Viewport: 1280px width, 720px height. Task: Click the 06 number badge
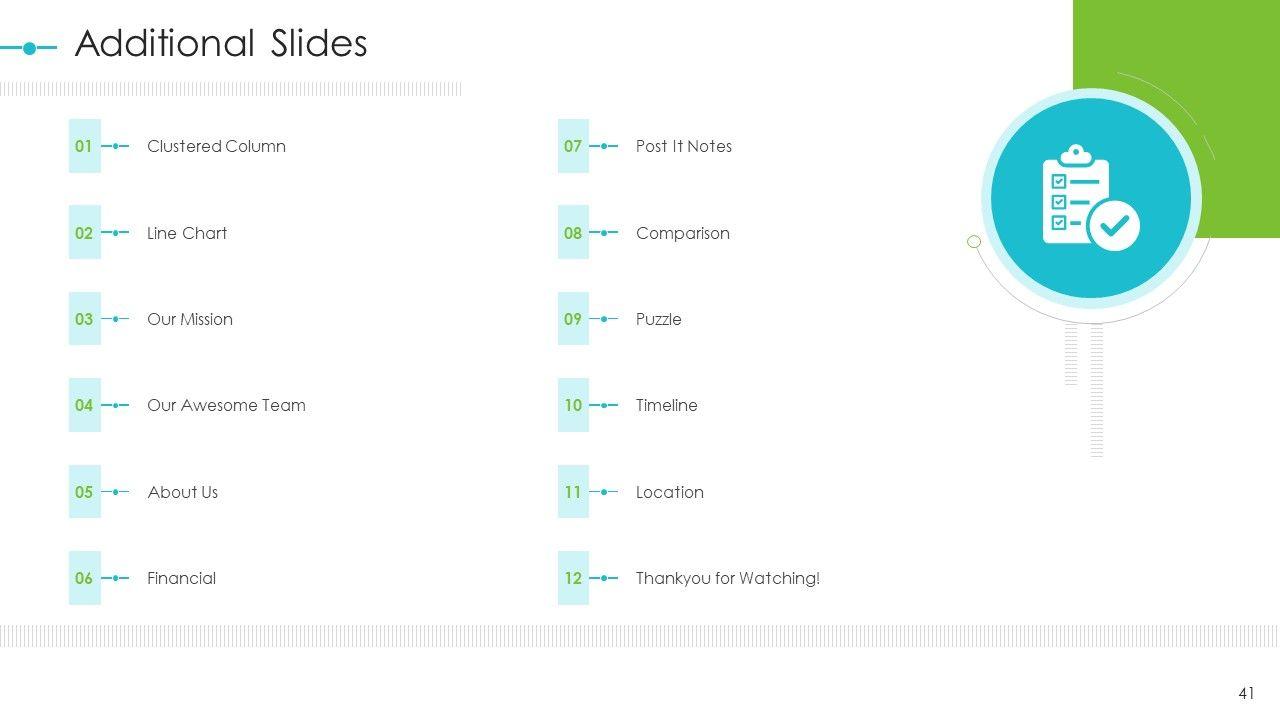point(84,578)
